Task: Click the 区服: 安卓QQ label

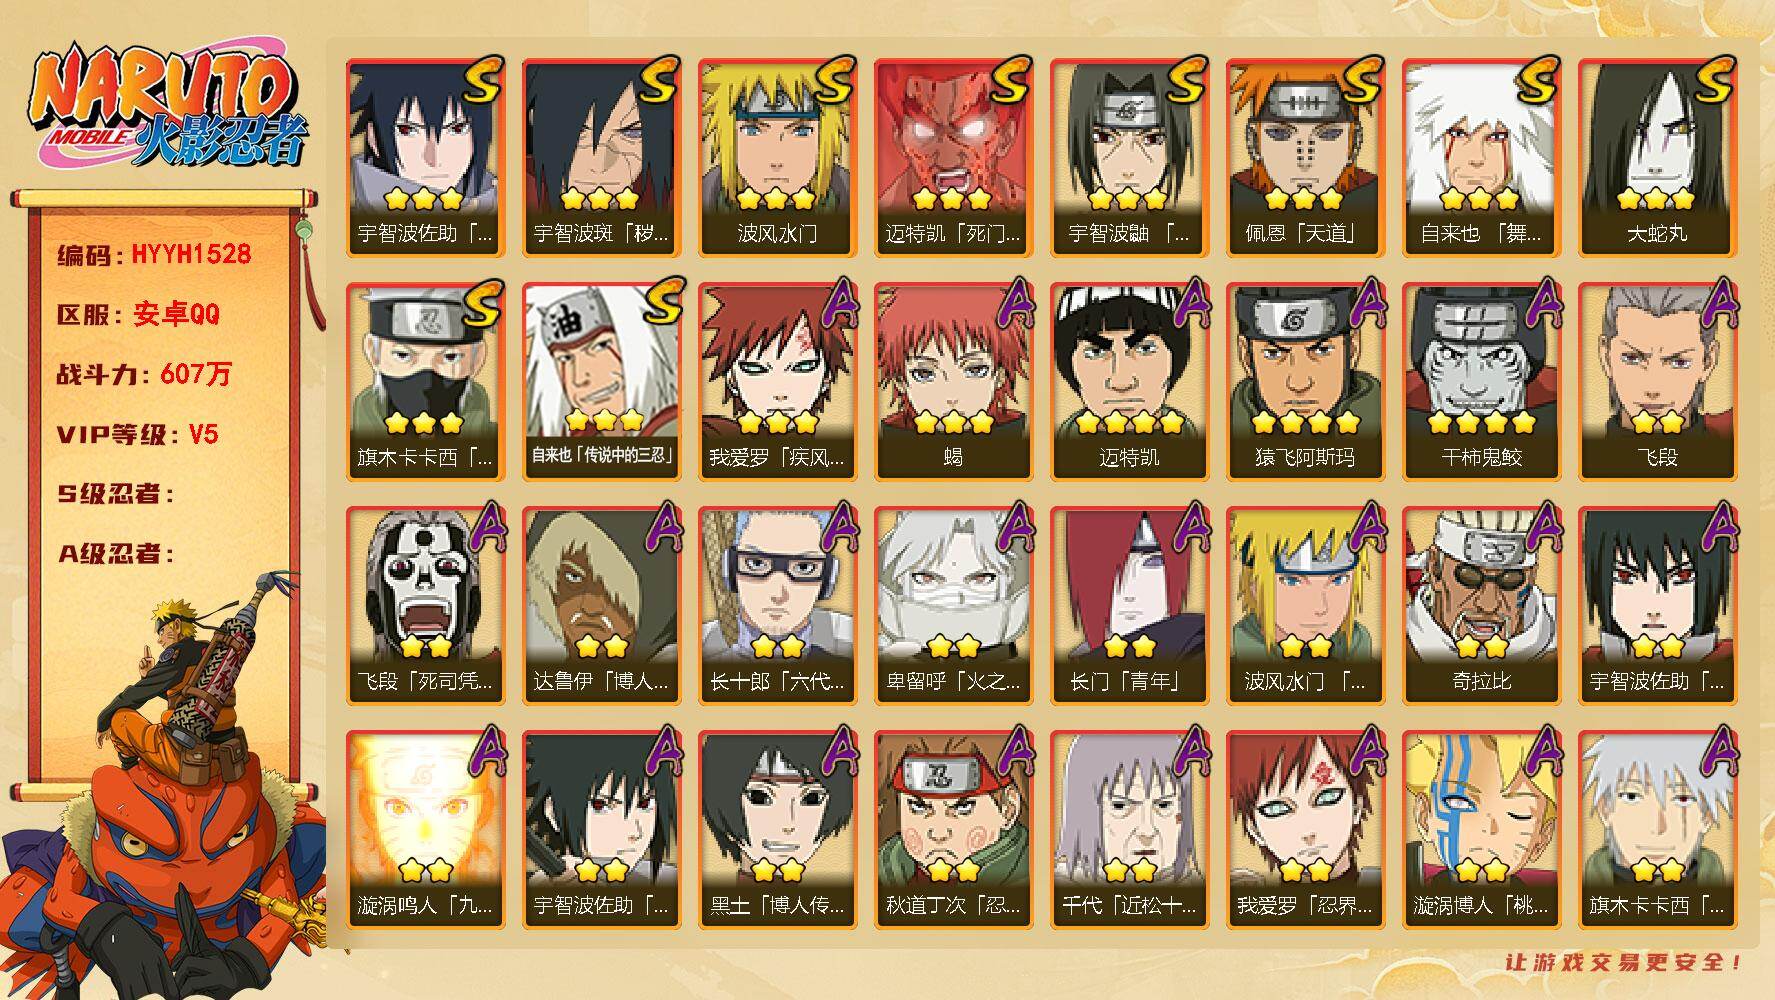Action: [138, 314]
